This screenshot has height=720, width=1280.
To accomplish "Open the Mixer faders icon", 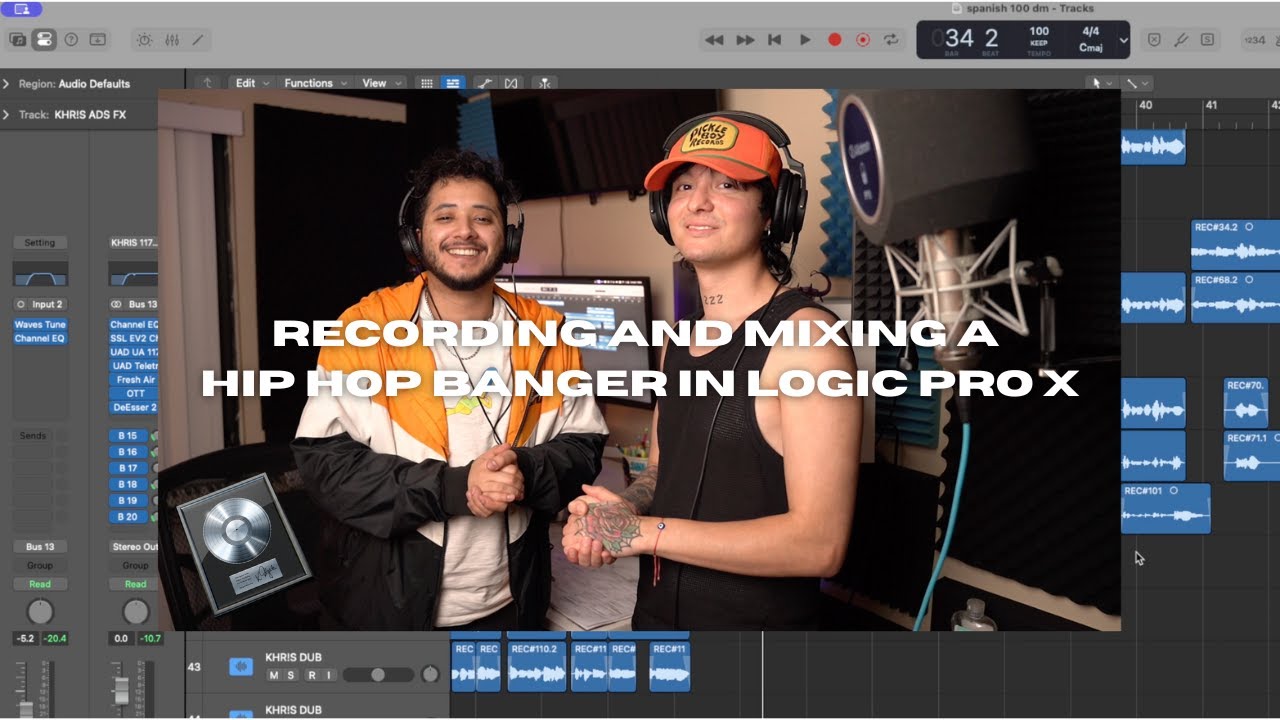I will point(171,40).
